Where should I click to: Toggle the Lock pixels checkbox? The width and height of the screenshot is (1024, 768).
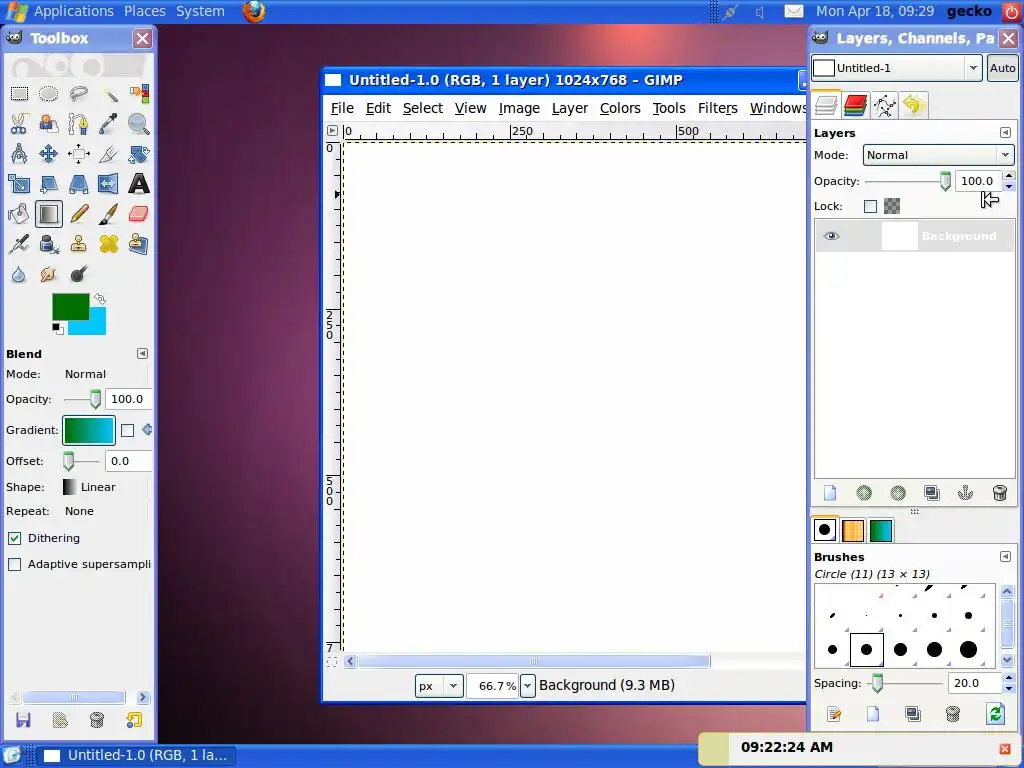pos(870,206)
